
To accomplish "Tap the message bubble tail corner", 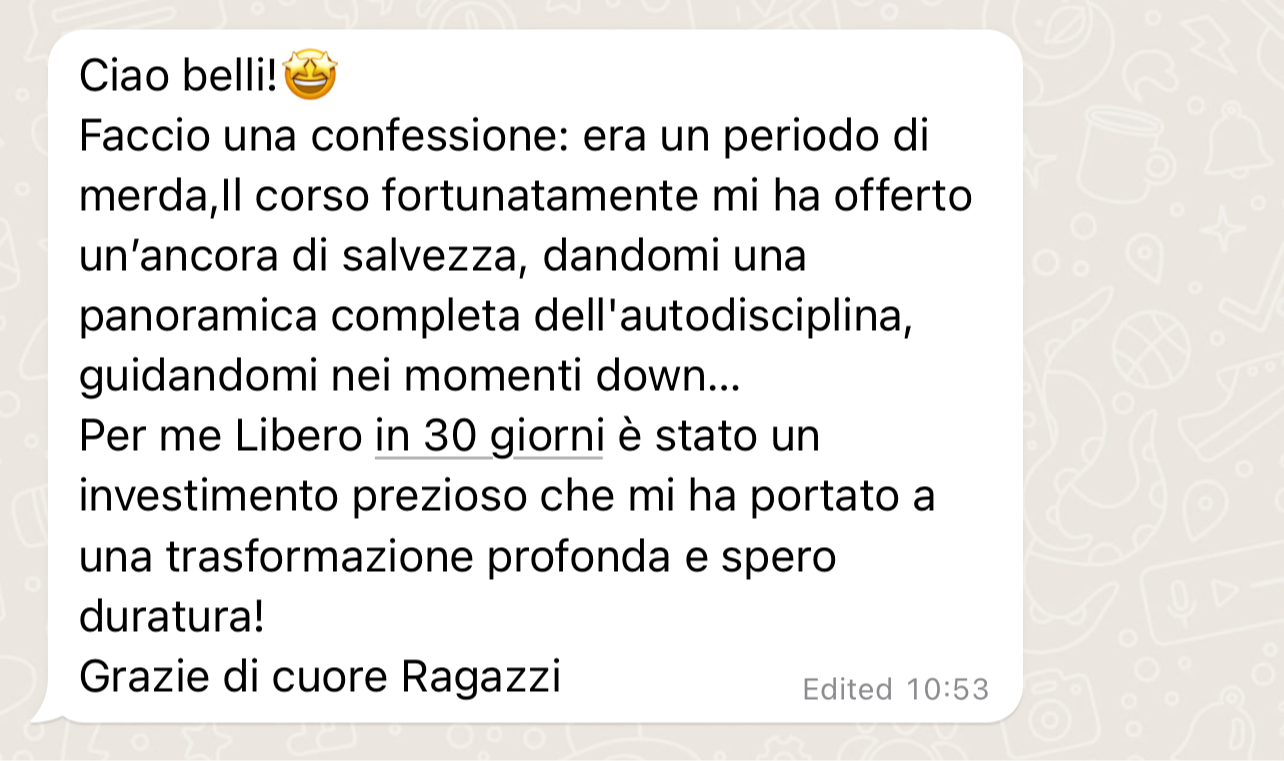I will point(46,712).
